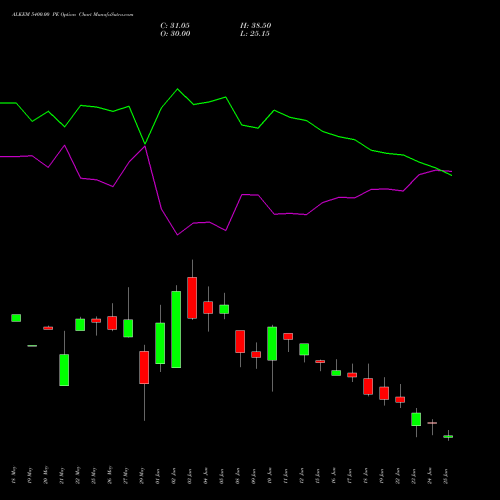This screenshot has height=500, width=500.
Task: Select the tall green candle above 02 Jun
Action: pos(176,329)
